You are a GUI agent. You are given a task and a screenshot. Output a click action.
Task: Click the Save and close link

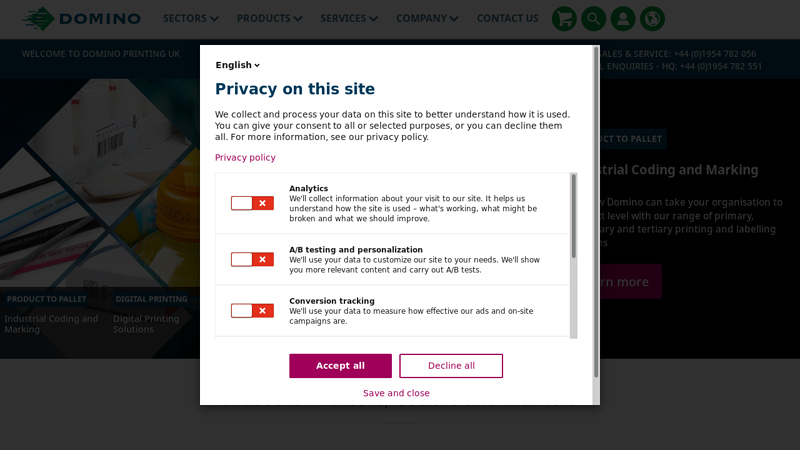pyautogui.click(x=396, y=393)
